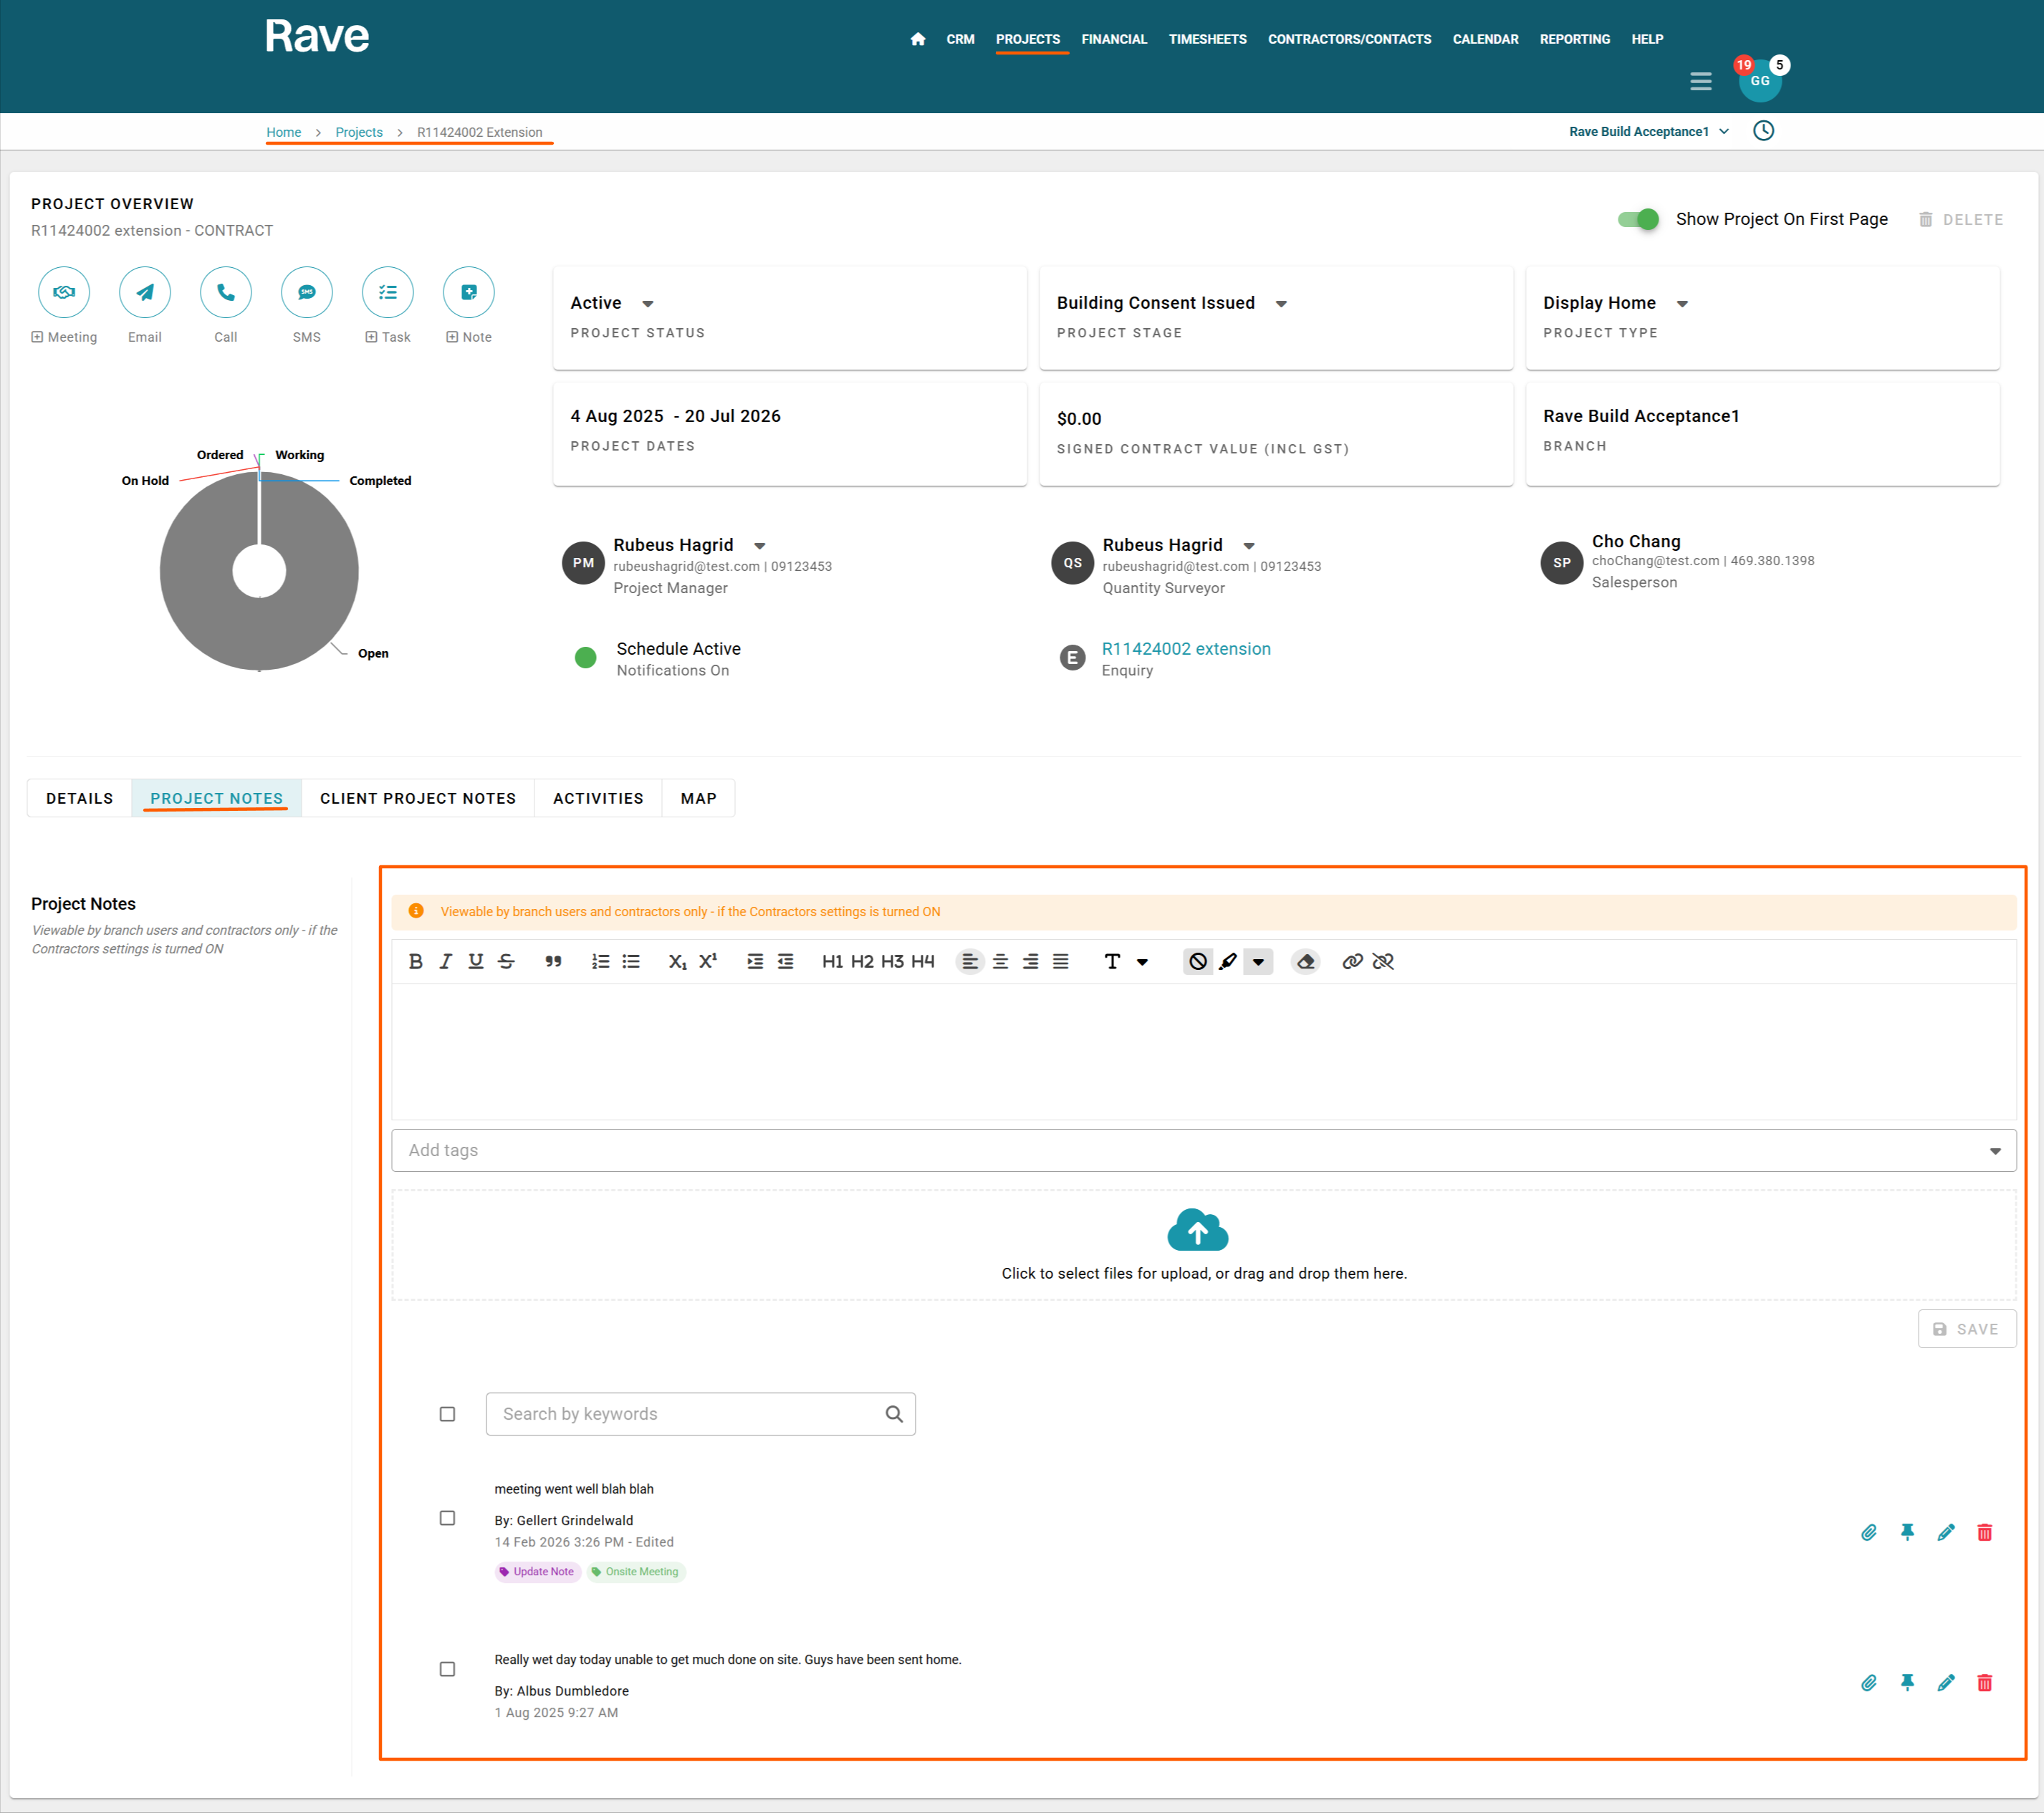The width and height of the screenshot is (2044, 1813).
Task: Open the R11424002 extension enquiry link
Action: 1186,649
